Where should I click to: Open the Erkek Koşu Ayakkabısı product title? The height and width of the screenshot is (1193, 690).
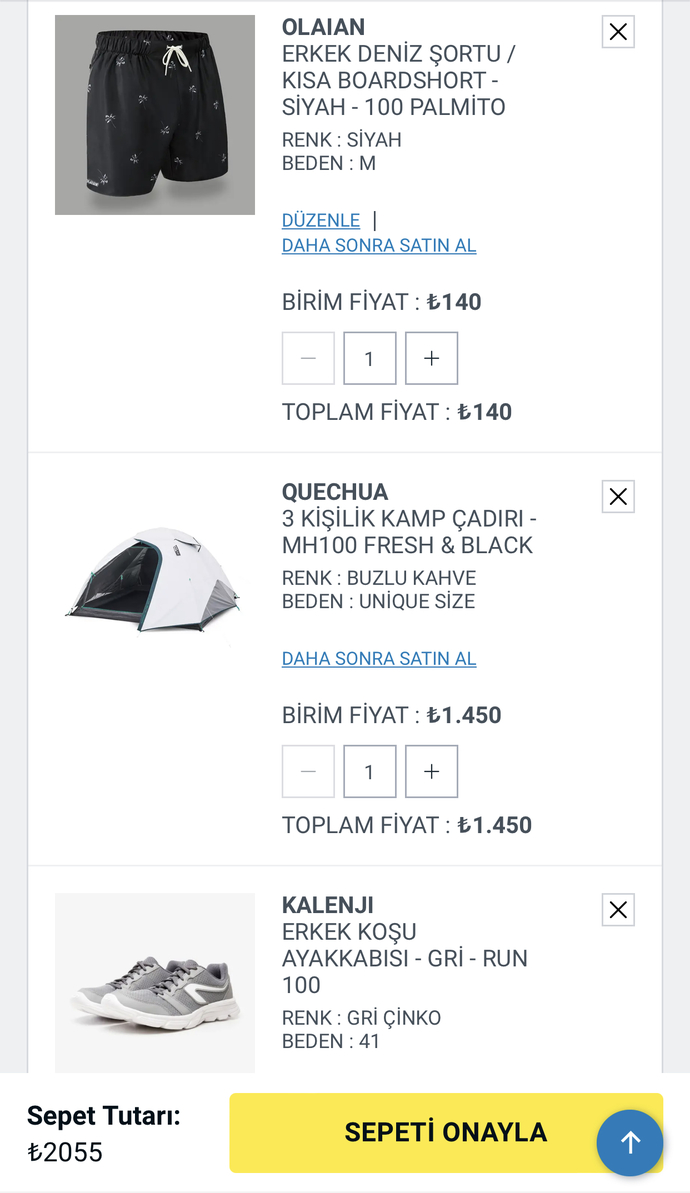tap(404, 958)
